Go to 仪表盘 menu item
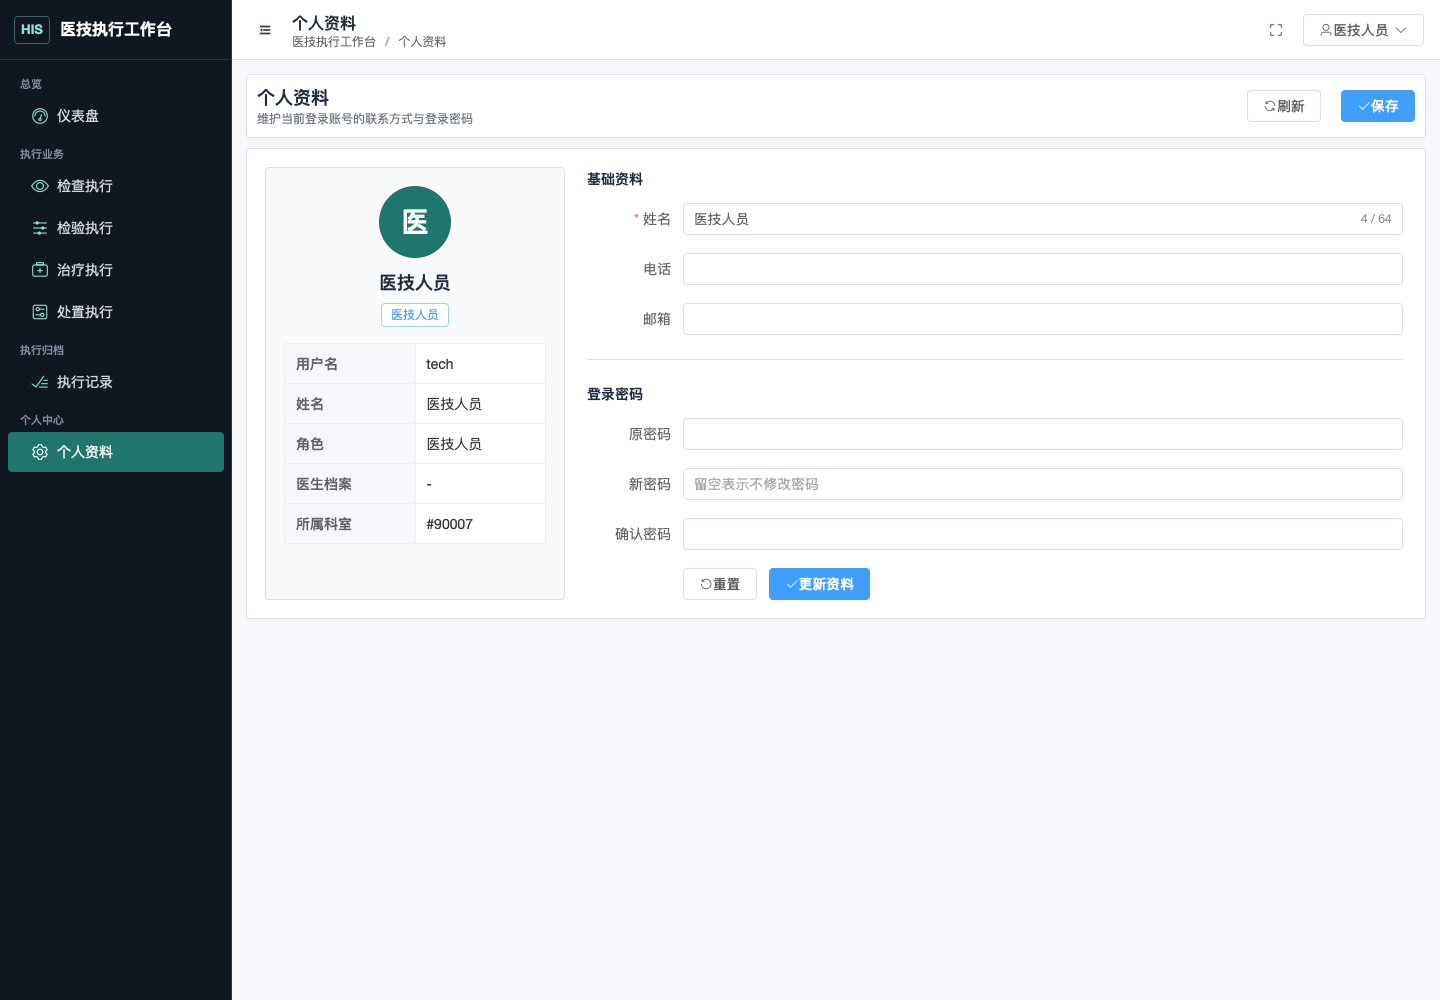The width and height of the screenshot is (1440, 1000). pos(116,116)
